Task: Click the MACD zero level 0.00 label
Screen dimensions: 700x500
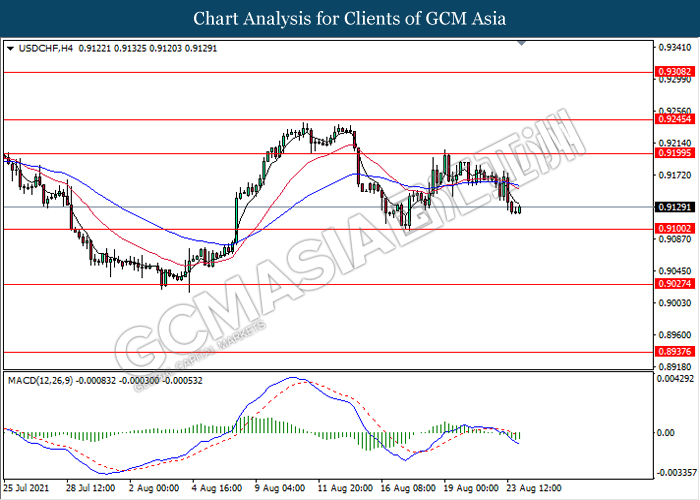Action: (666, 433)
